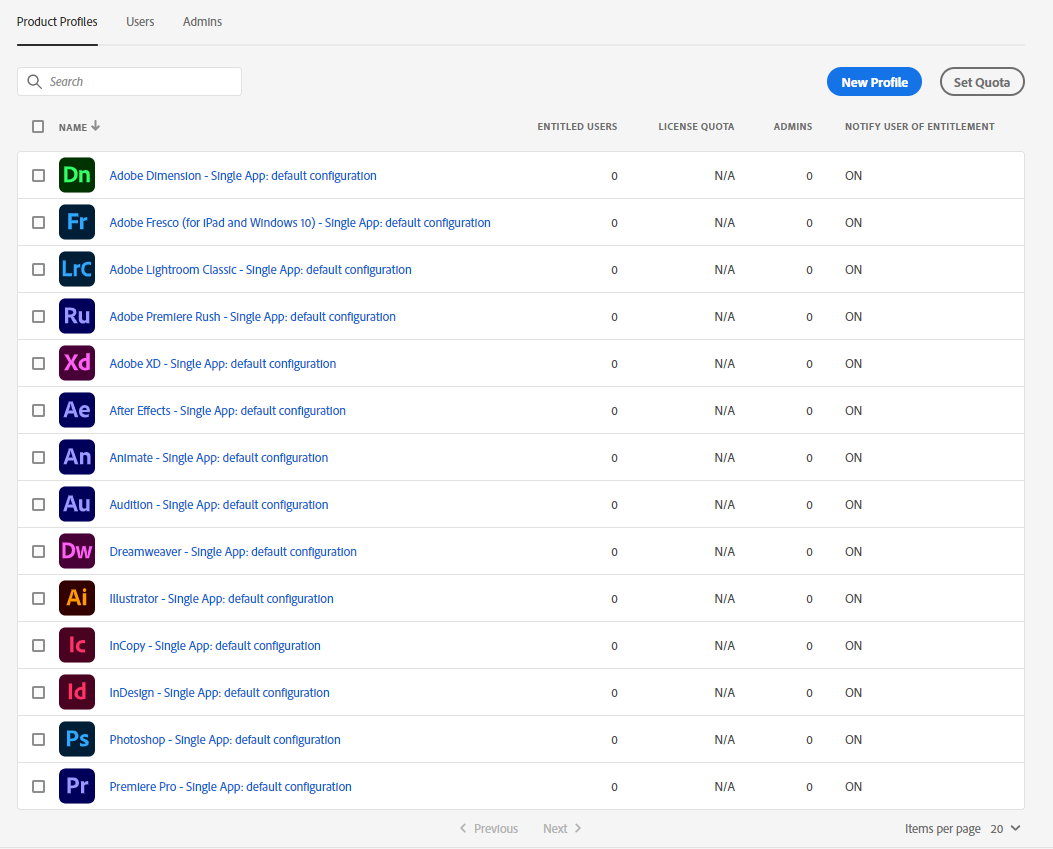
Task: Select the InDesign row checkbox
Action: [x=38, y=692]
